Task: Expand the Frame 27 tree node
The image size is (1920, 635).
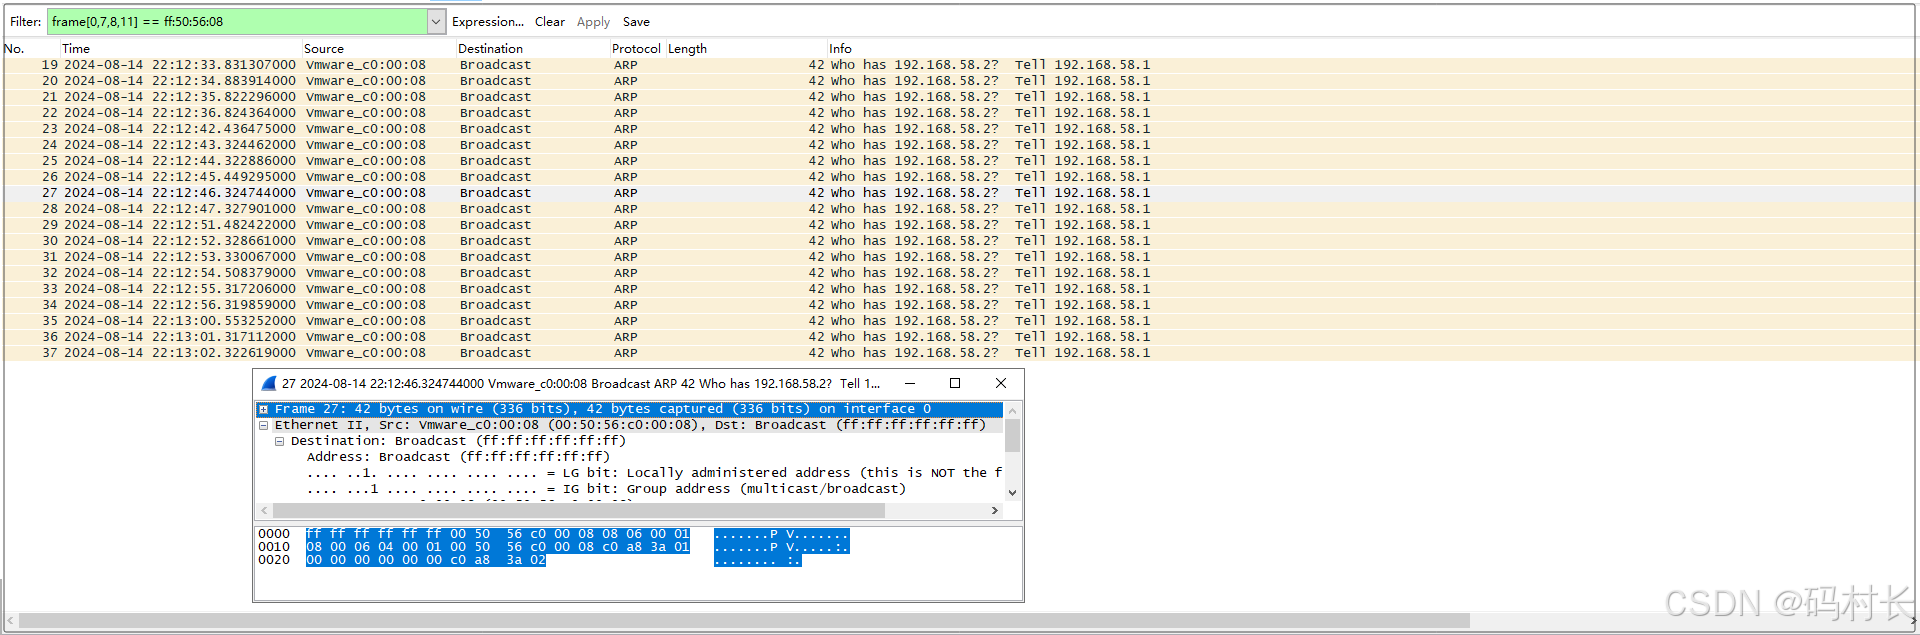Action: (x=263, y=409)
